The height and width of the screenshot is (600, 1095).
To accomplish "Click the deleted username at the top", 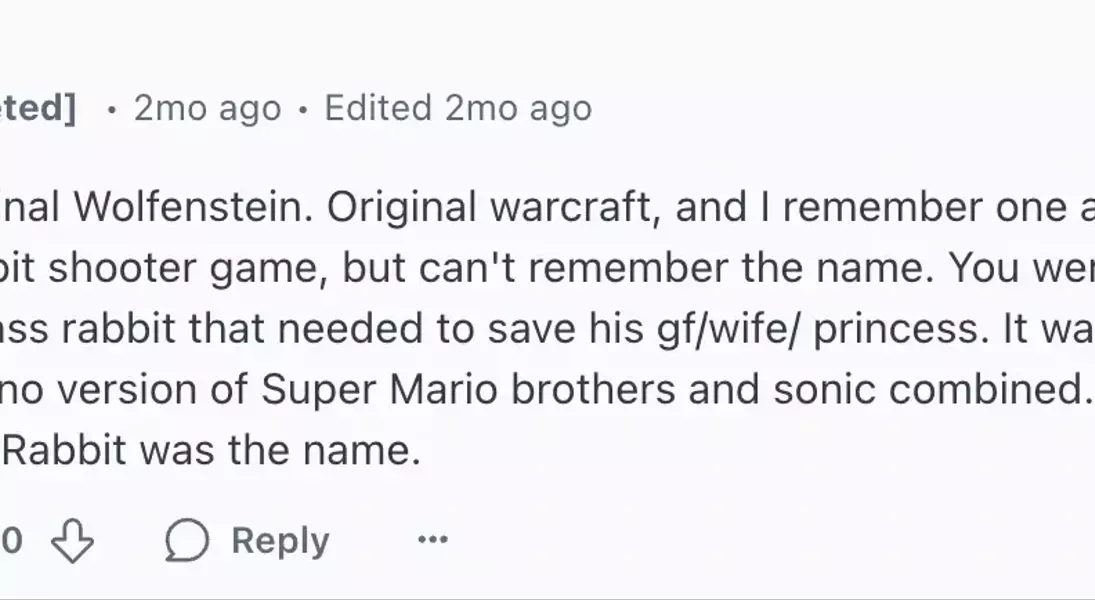I will point(38,108).
